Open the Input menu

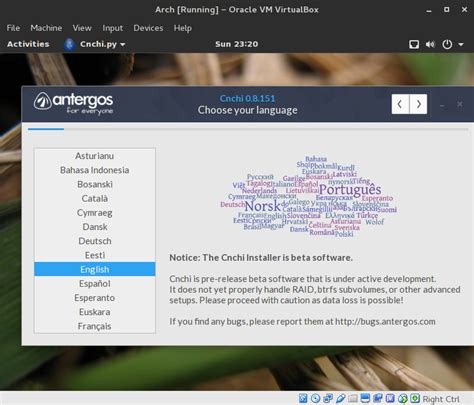pos(112,28)
